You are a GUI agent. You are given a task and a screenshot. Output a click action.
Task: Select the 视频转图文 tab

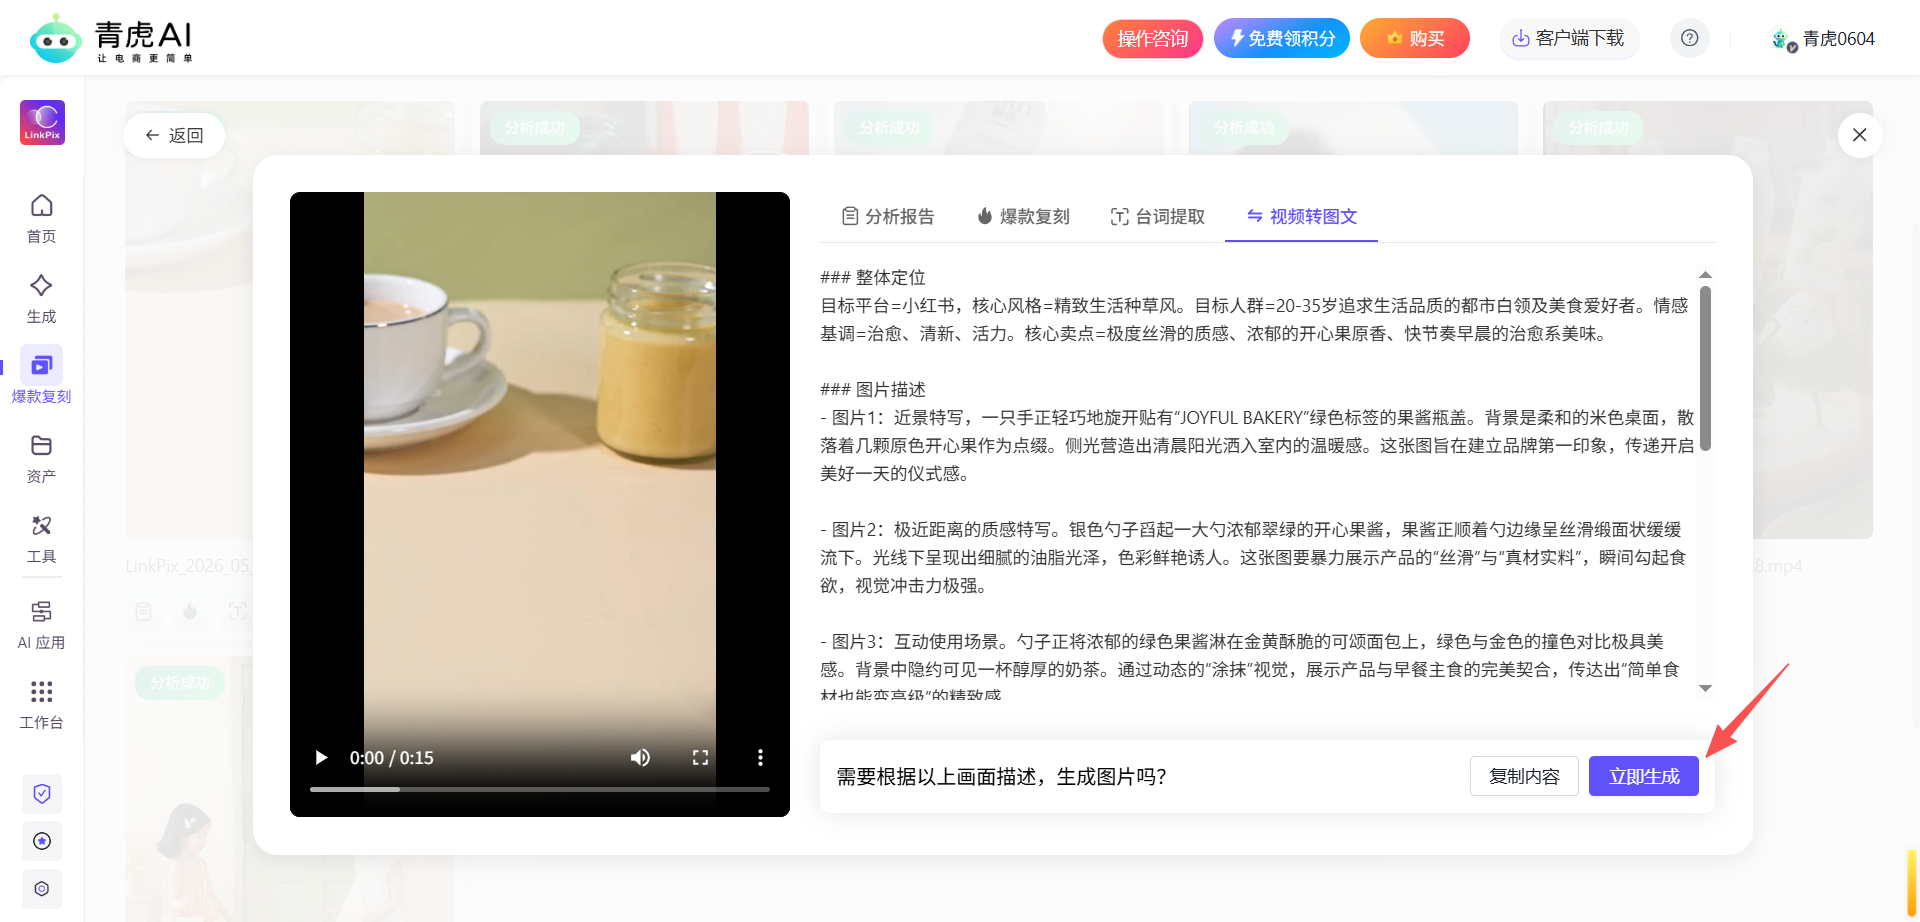click(x=1301, y=216)
